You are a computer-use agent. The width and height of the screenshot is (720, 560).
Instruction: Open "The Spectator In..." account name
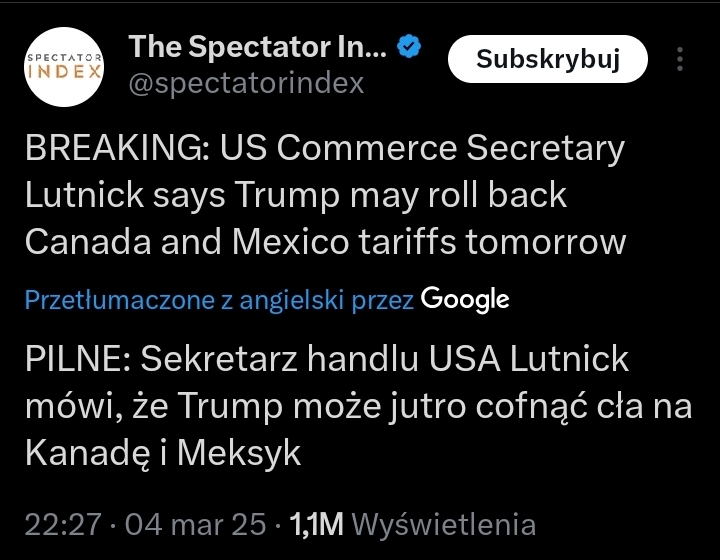click(x=256, y=47)
